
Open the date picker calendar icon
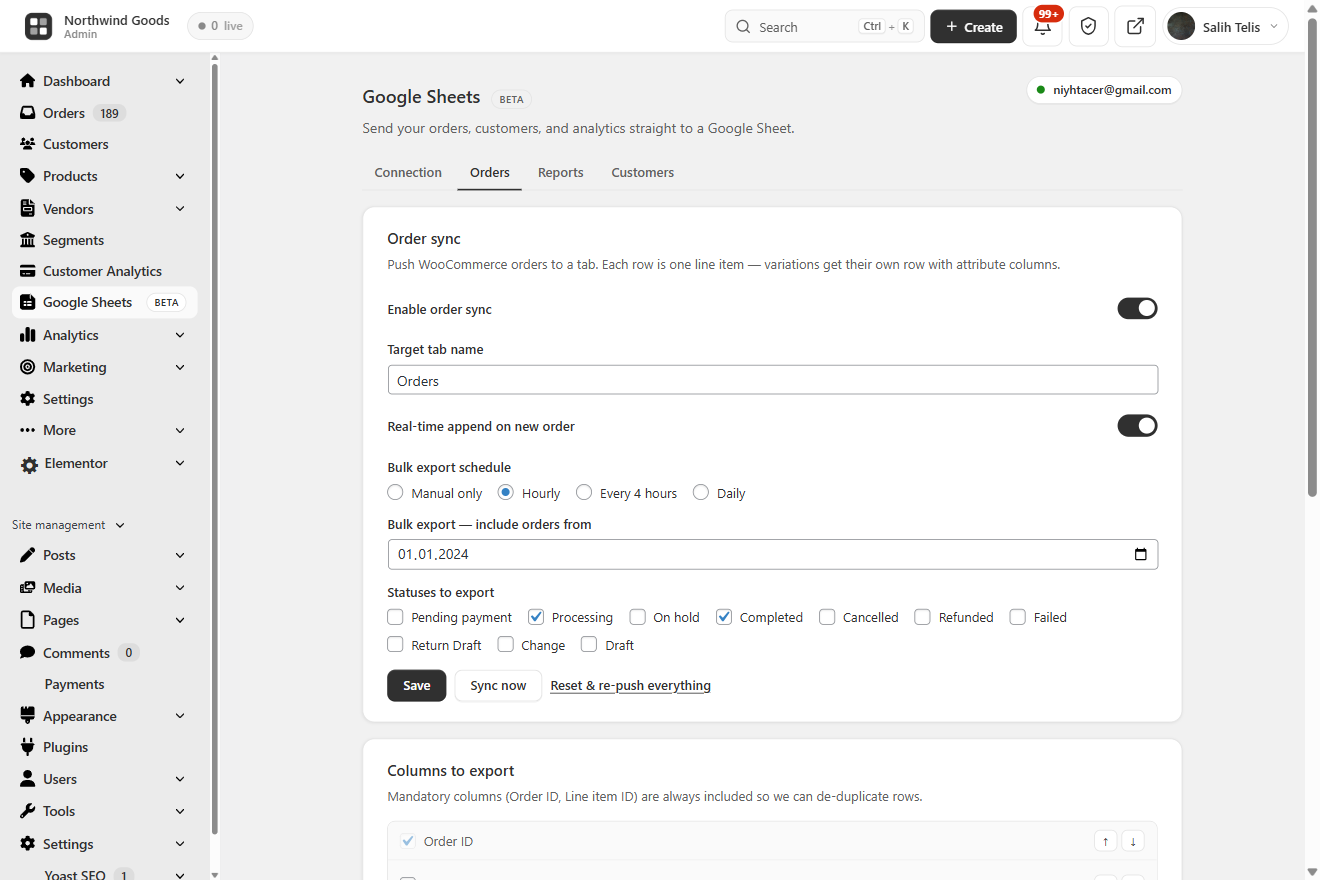point(1140,554)
